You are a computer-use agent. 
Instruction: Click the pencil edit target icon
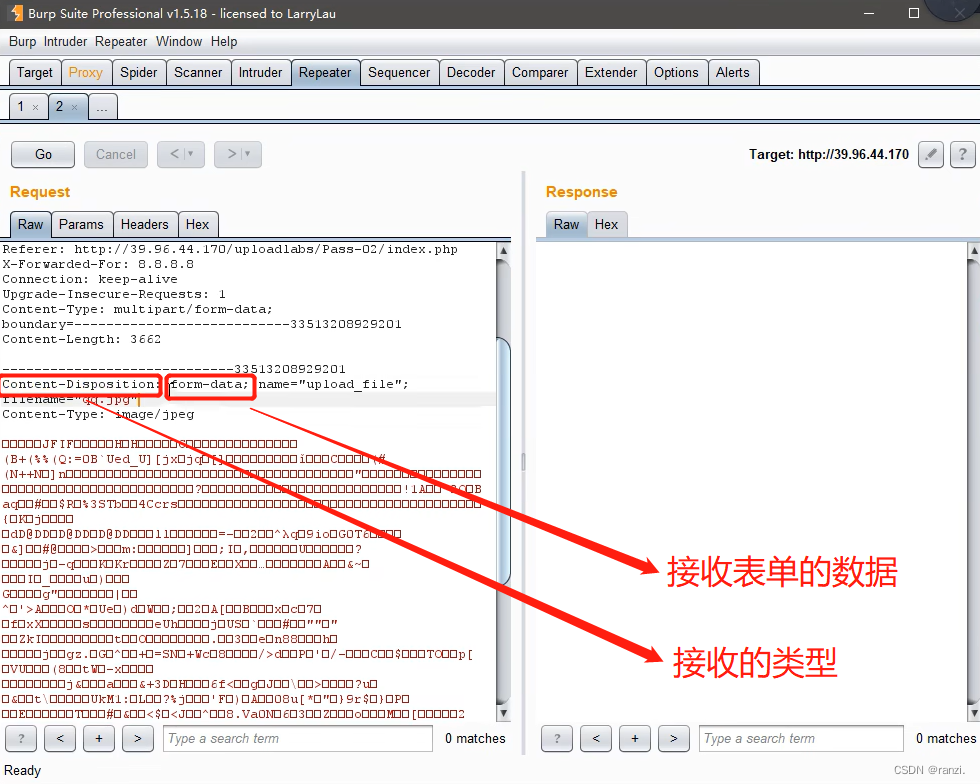[931, 154]
